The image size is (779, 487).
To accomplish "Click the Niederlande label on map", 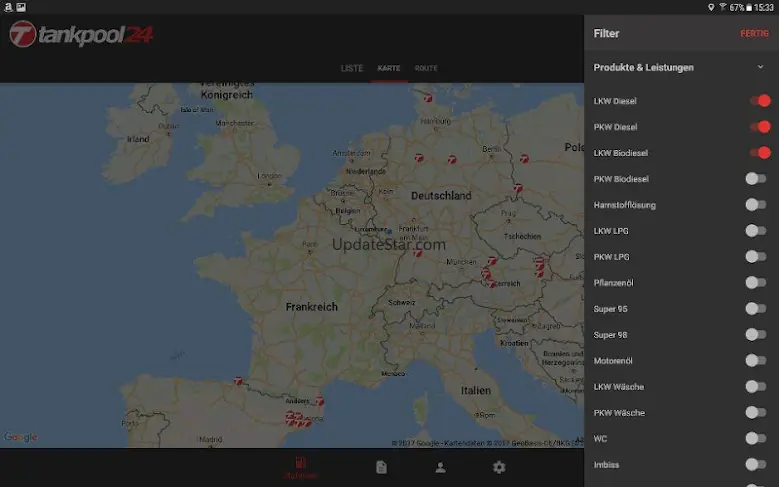I will 366,171.
